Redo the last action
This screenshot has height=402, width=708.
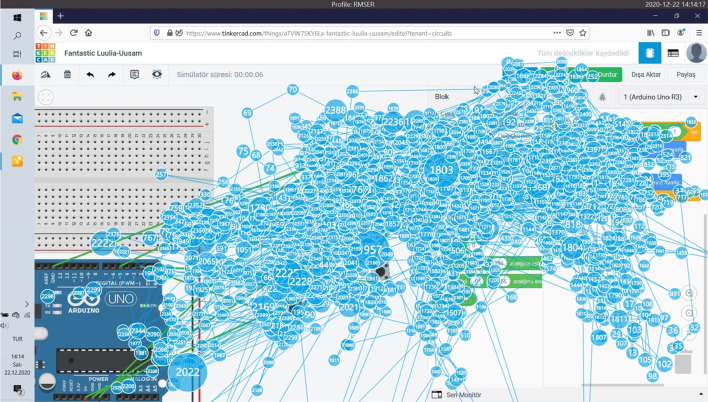112,74
